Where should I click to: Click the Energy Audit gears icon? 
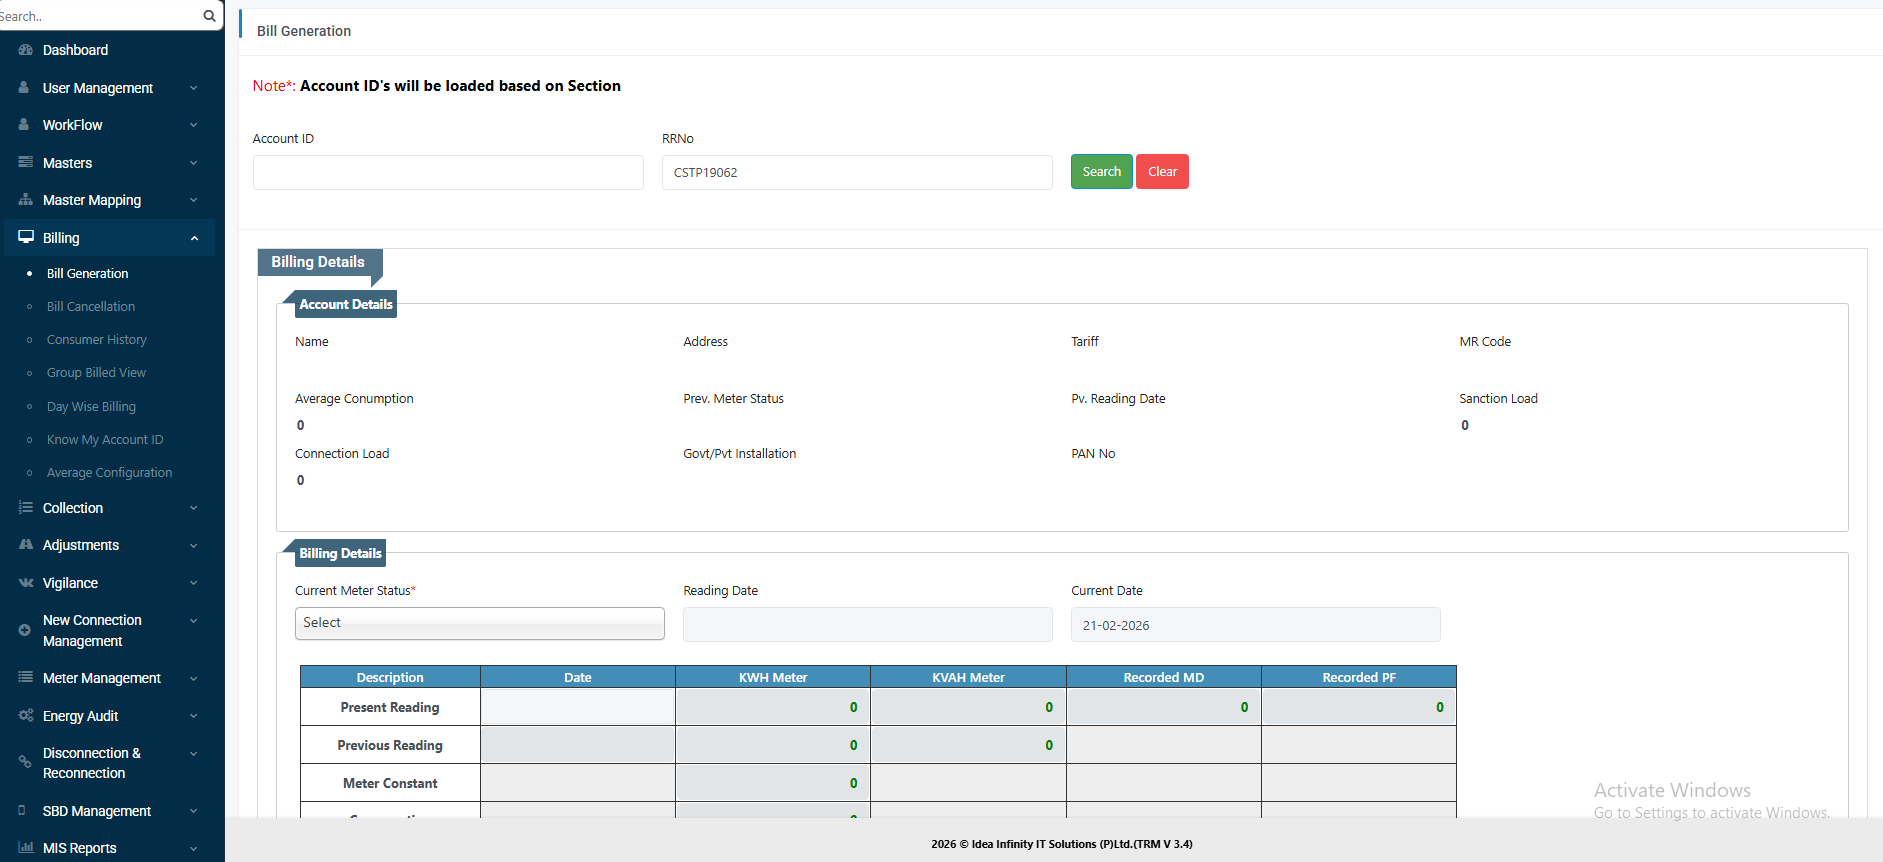(26, 716)
